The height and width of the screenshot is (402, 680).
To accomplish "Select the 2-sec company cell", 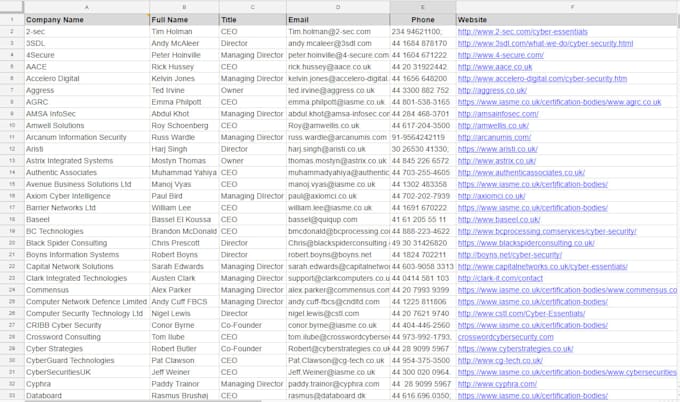I will tap(87, 32).
